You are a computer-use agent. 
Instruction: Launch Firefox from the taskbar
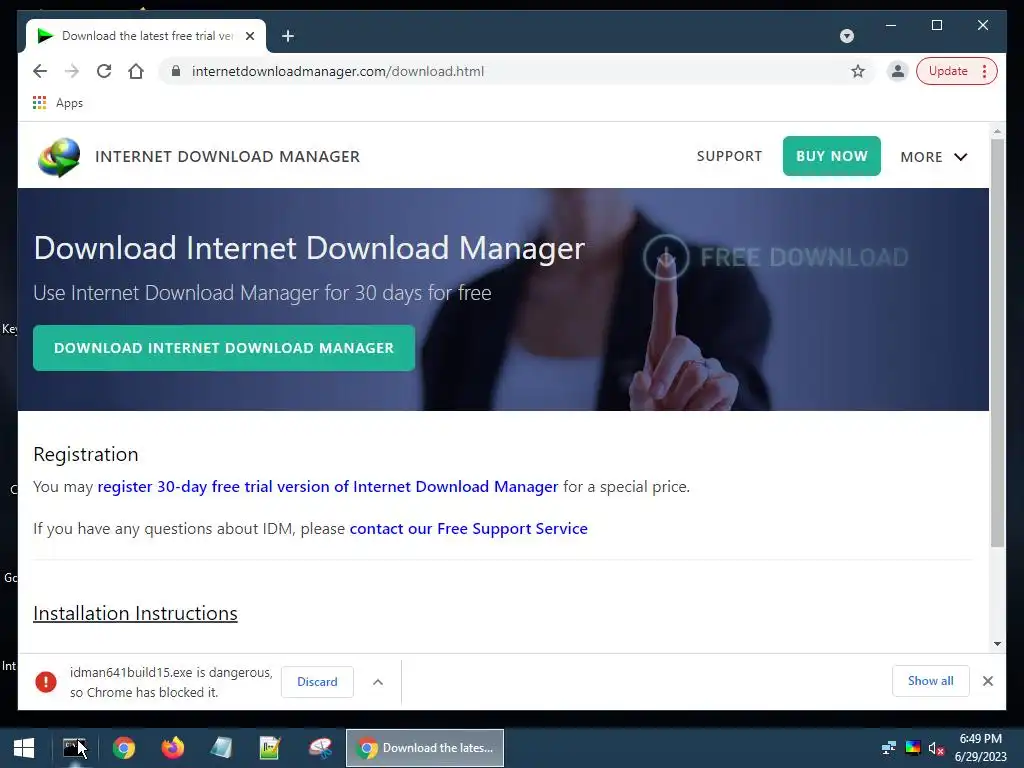pos(172,748)
